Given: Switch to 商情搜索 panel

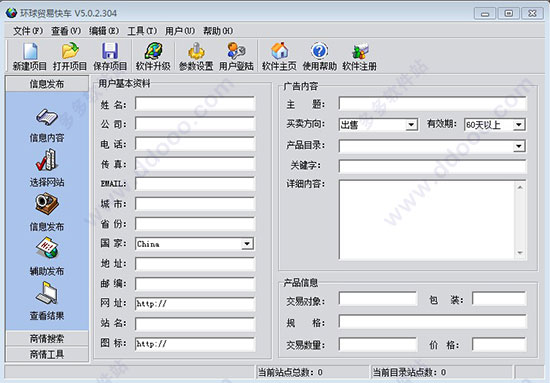Looking at the screenshot, I should tap(47, 338).
